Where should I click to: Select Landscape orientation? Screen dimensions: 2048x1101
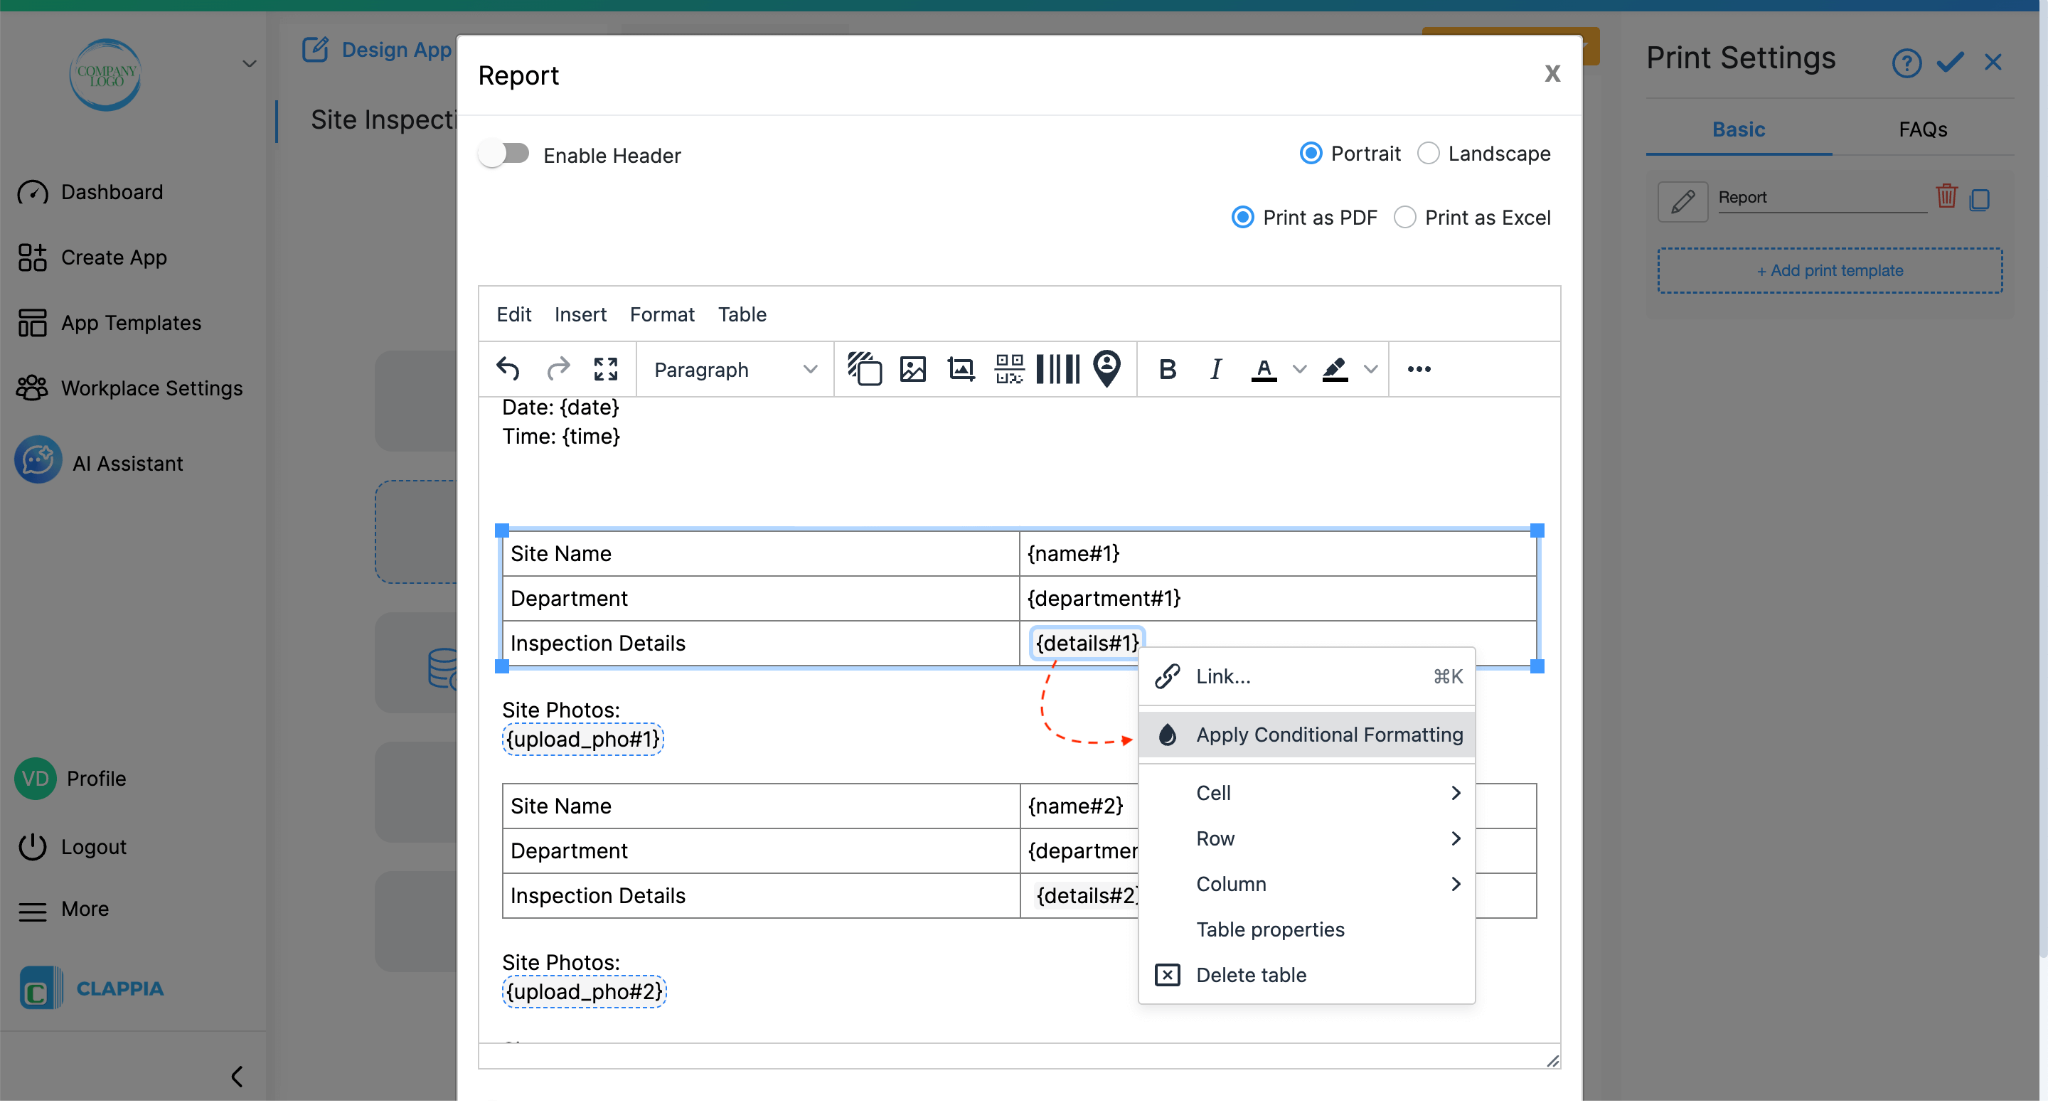pos(1429,153)
